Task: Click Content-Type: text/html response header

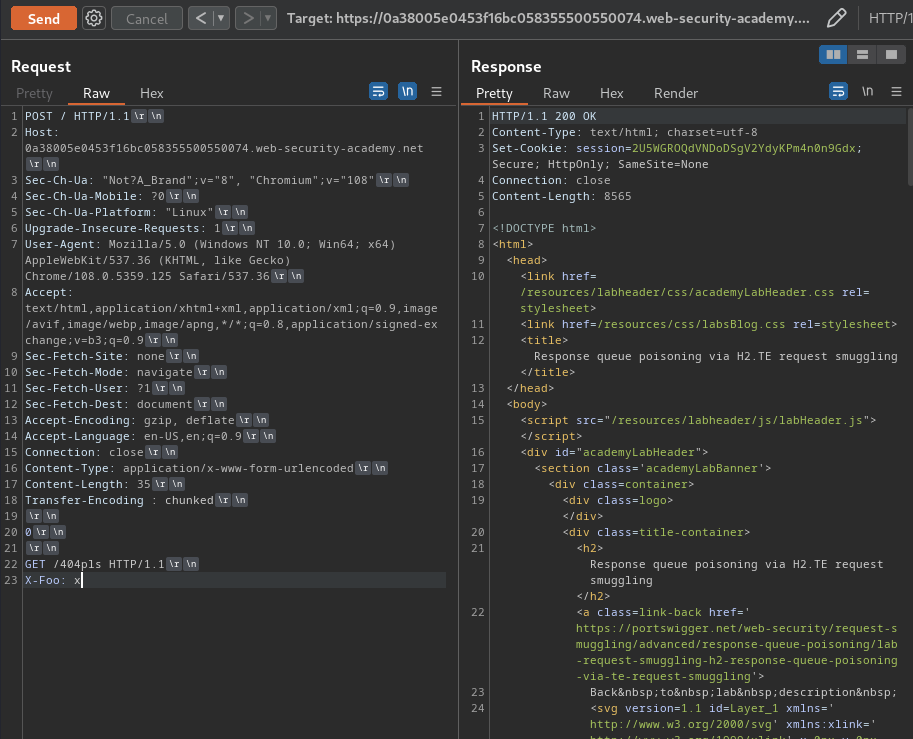Action: click(625, 132)
